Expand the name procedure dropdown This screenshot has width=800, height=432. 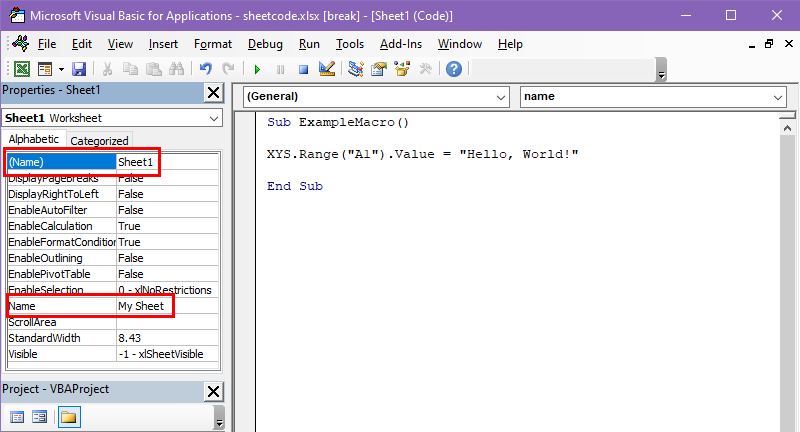[778, 97]
